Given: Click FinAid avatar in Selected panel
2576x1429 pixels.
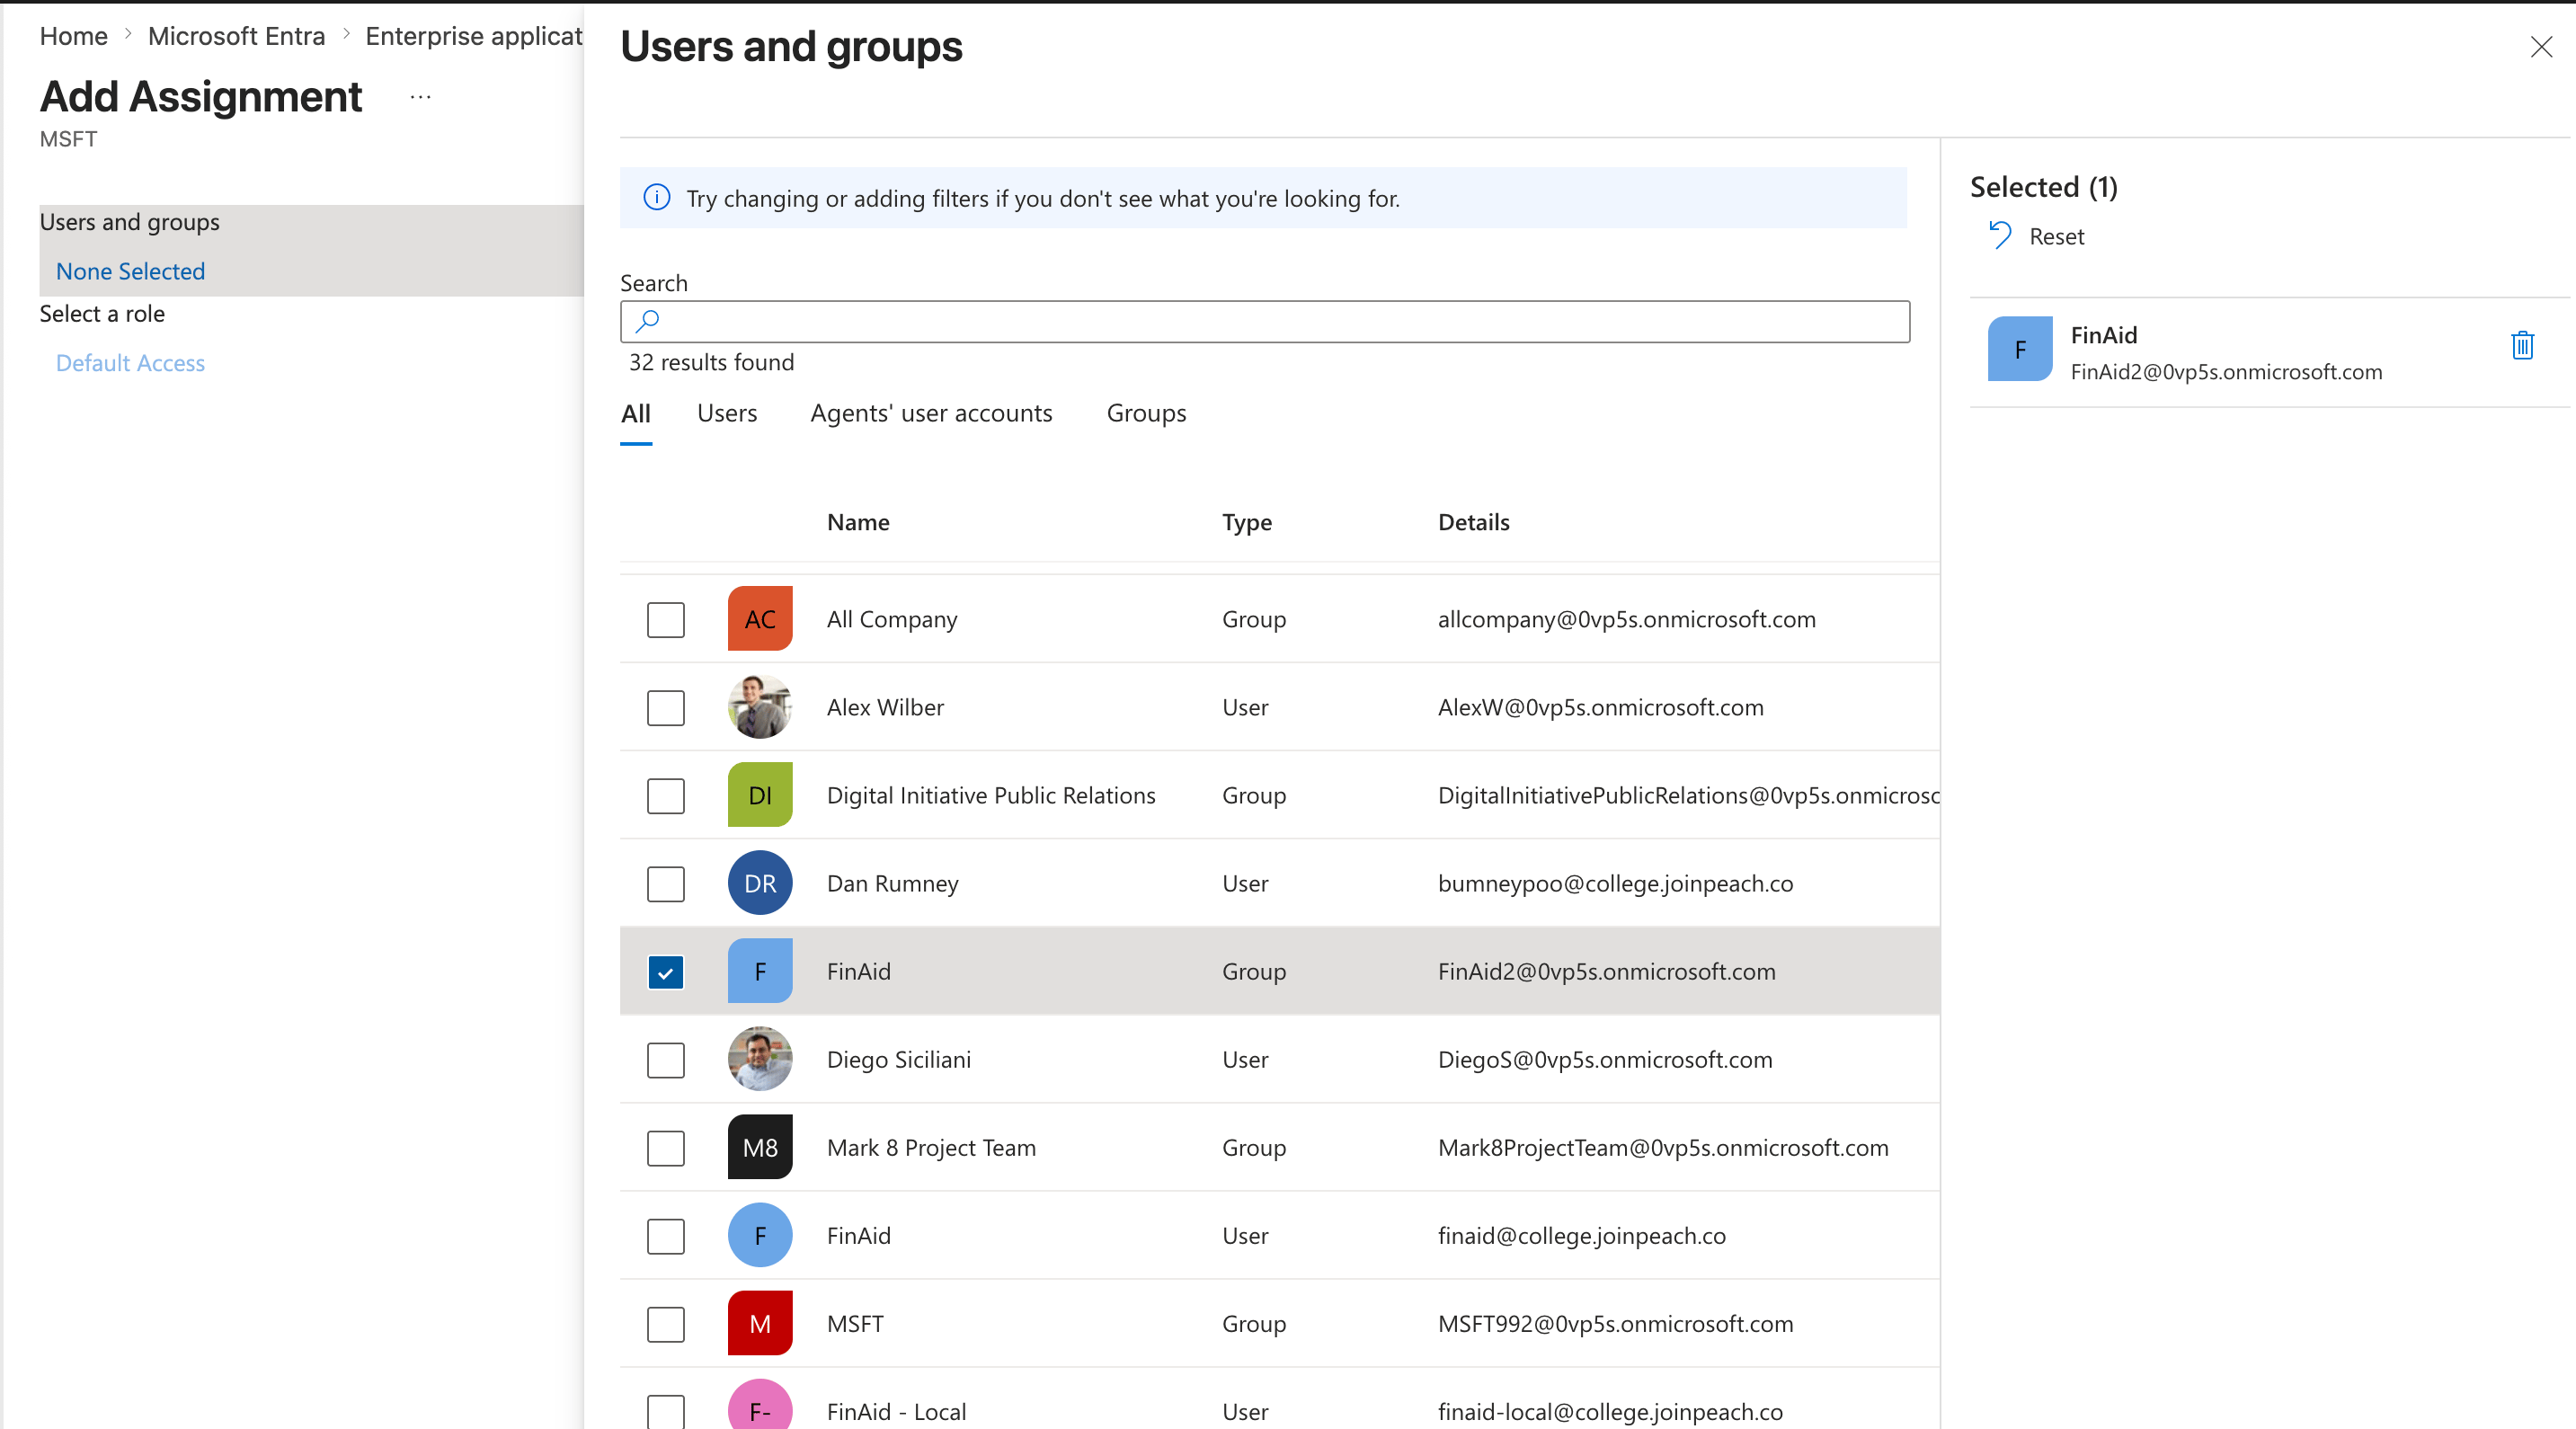Looking at the screenshot, I should click(x=2020, y=349).
